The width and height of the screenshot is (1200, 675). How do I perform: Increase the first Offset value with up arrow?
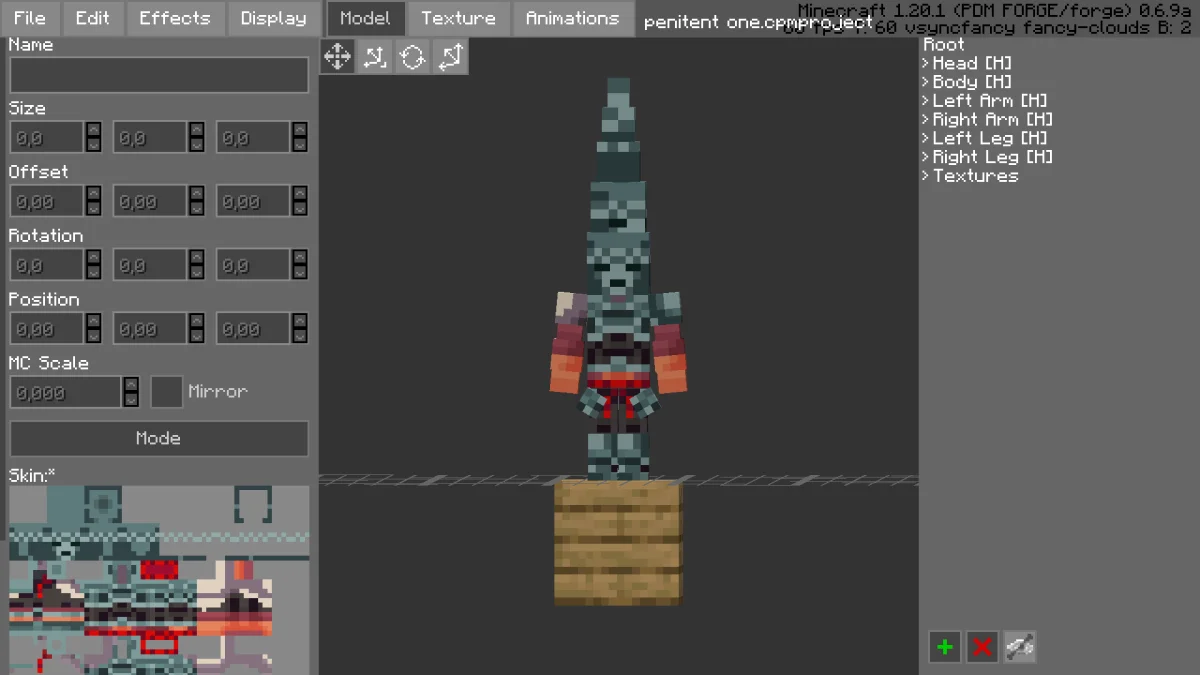[93, 194]
